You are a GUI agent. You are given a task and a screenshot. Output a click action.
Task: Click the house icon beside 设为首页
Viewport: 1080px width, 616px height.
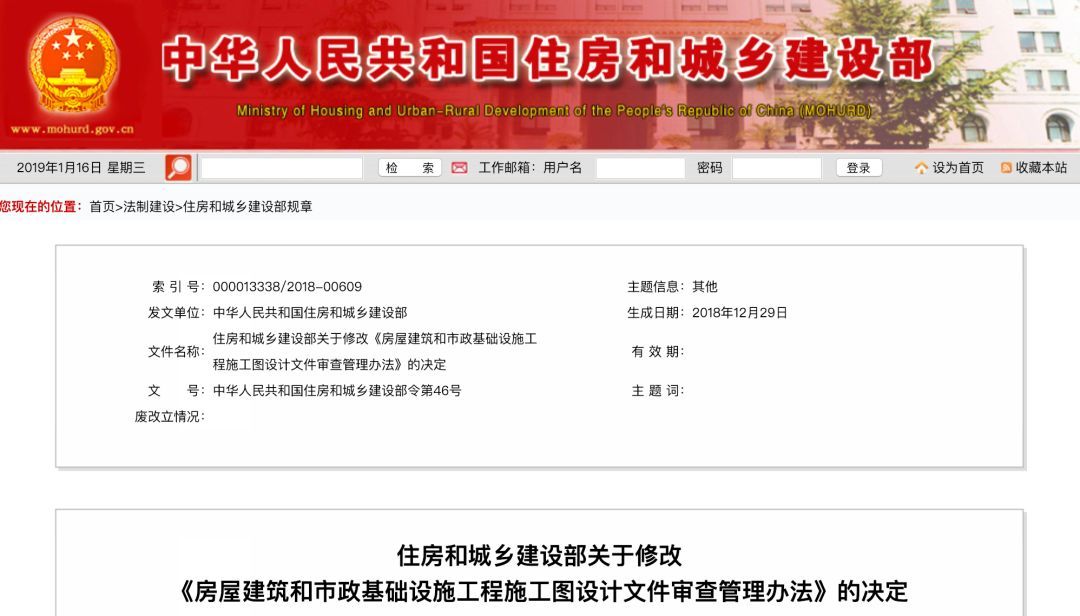point(921,167)
